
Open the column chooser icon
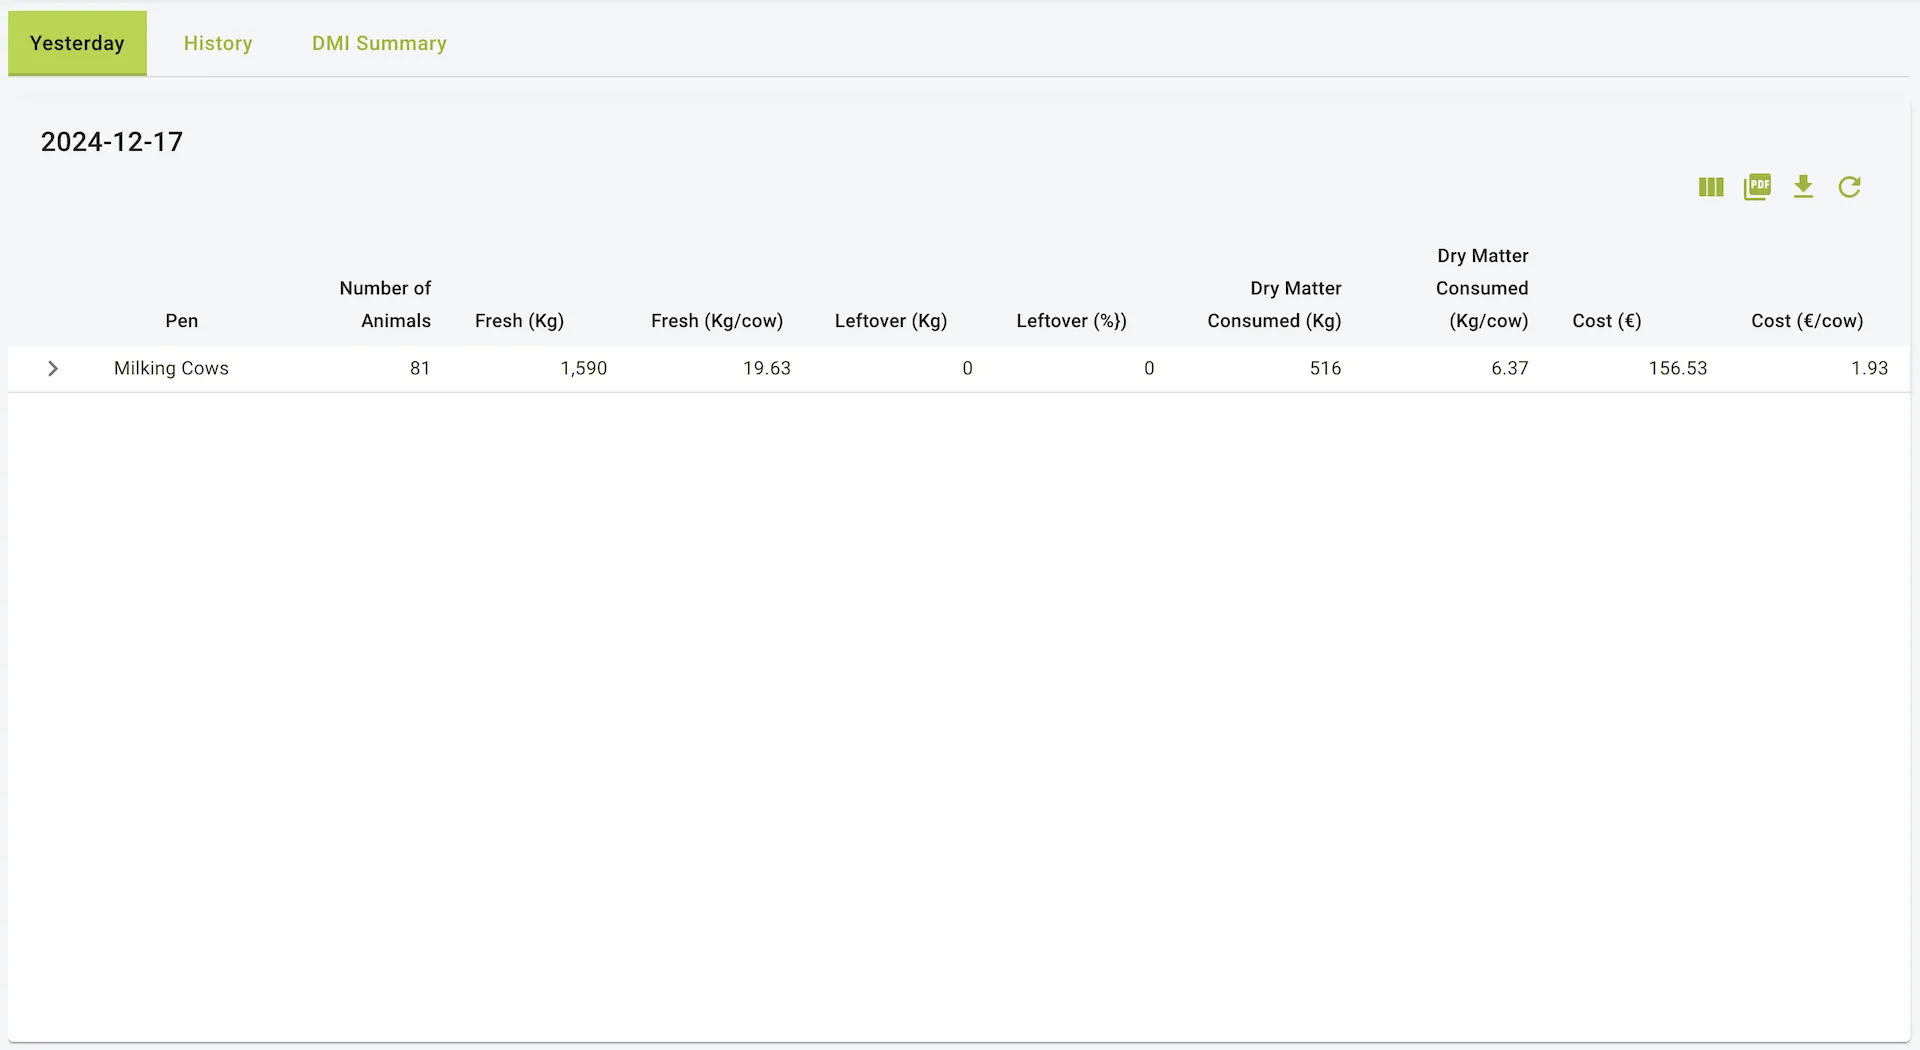click(1711, 187)
